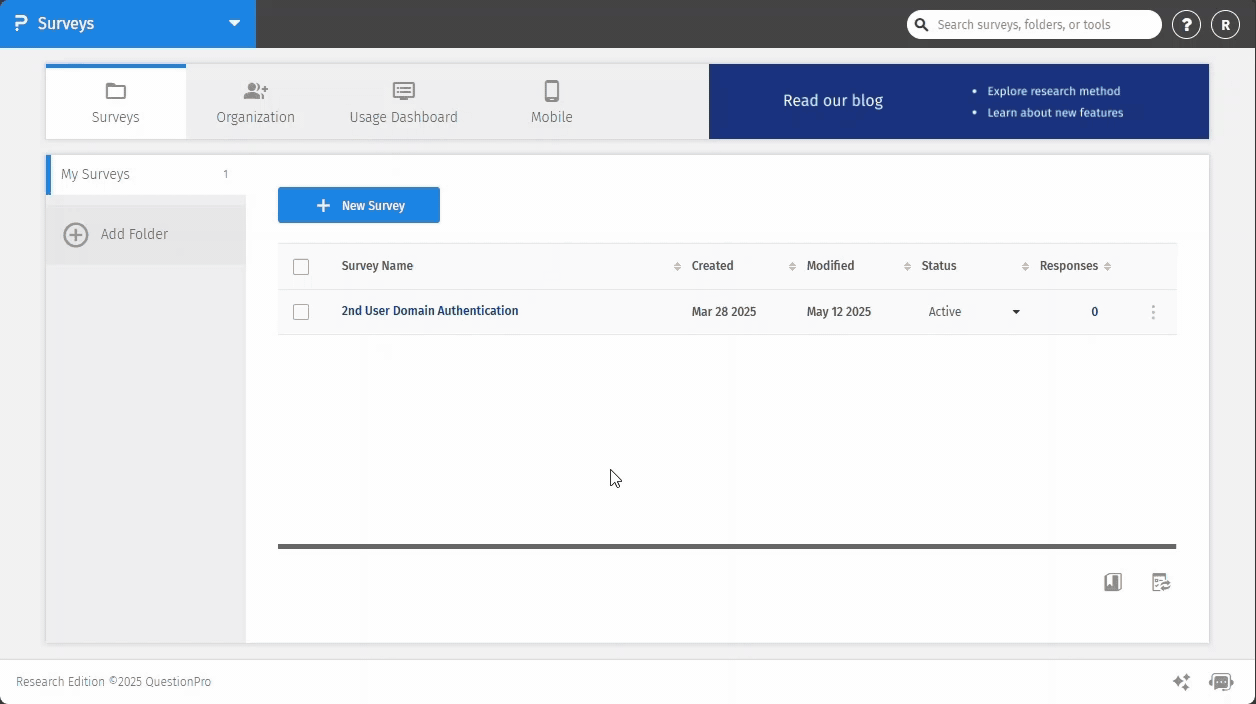
Task: Open the chat support bubble icon
Action: [1221, 682]
